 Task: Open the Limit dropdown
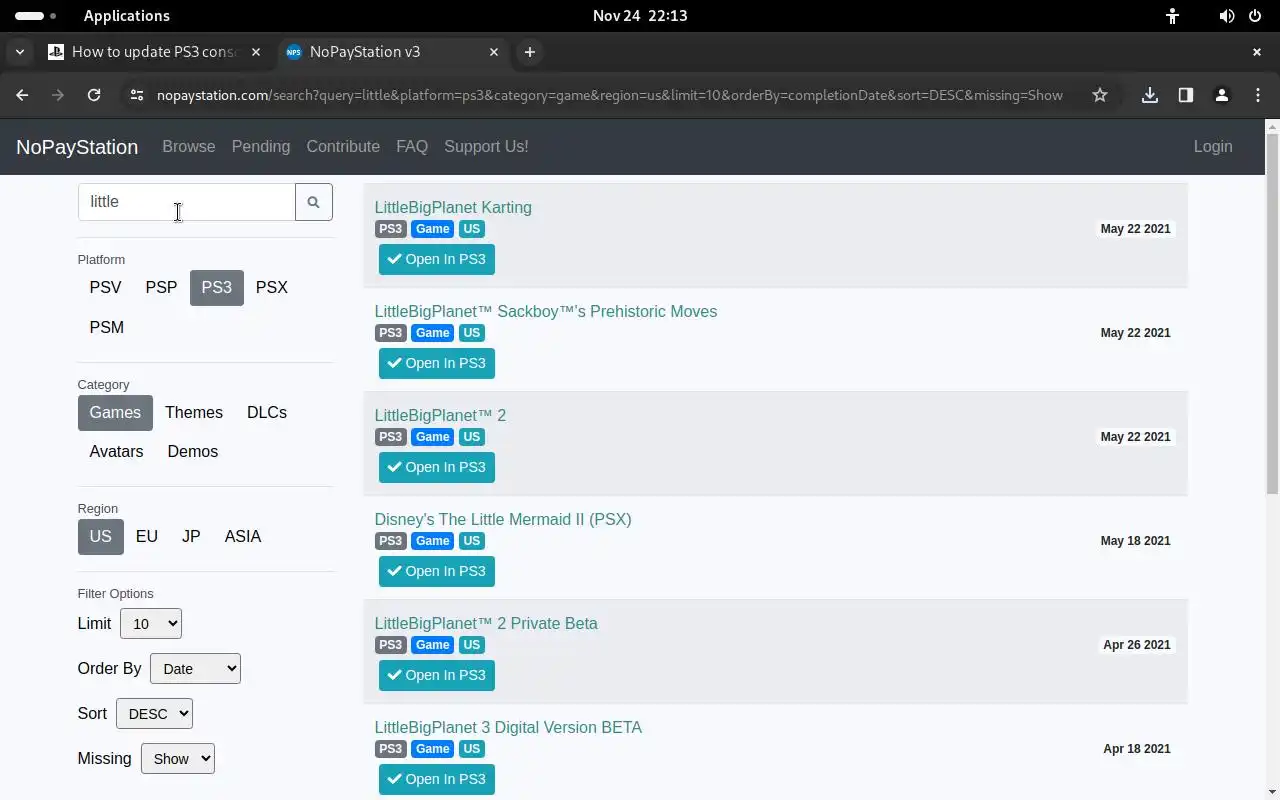pos(151,623)
